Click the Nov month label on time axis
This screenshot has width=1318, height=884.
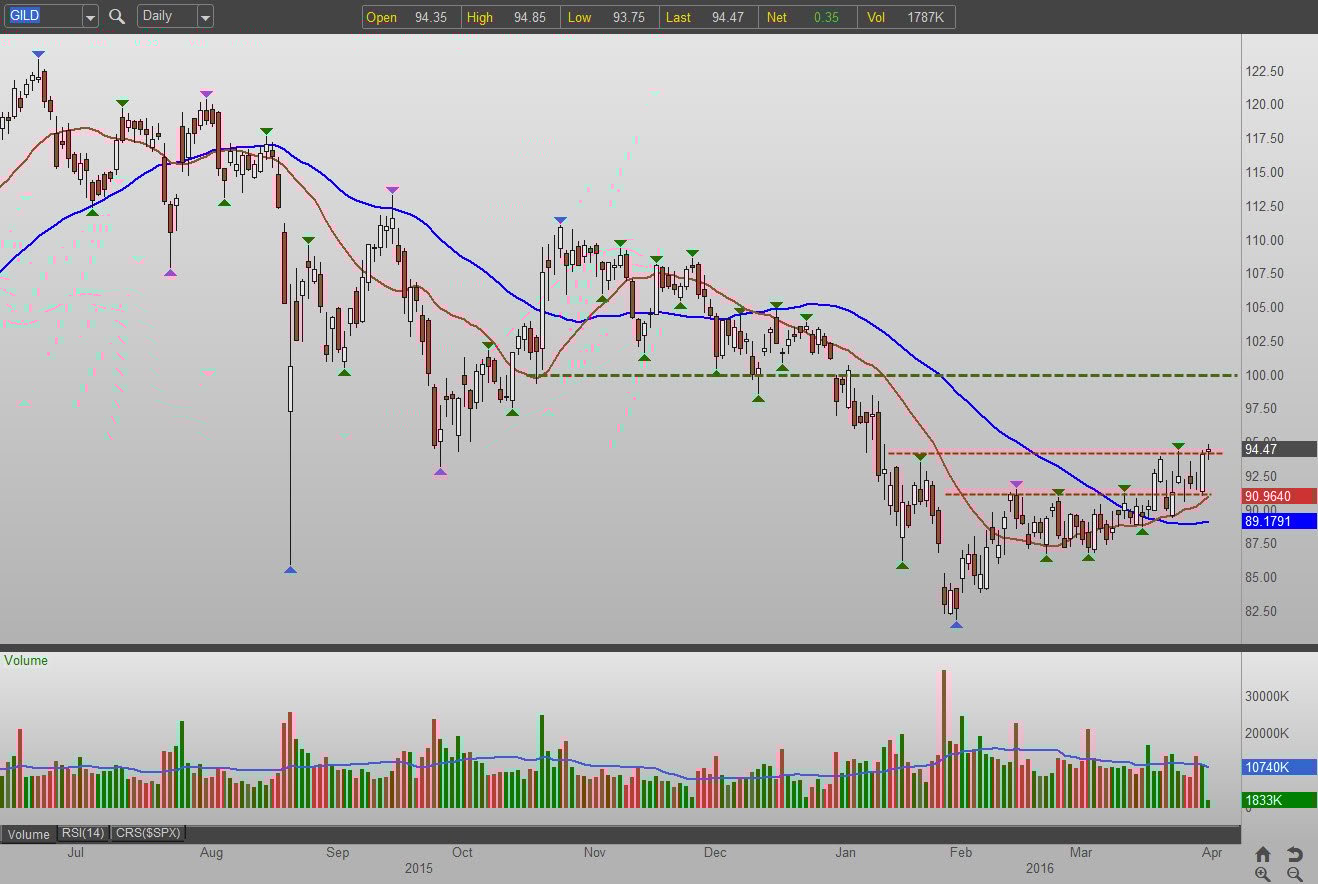click(595, 853)
